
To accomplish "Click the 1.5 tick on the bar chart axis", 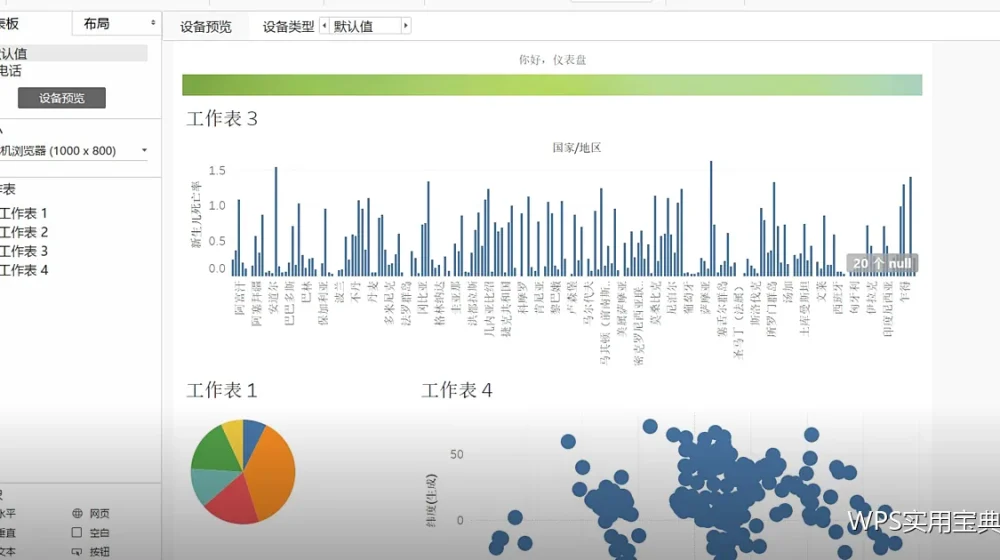I will (217, 170).
